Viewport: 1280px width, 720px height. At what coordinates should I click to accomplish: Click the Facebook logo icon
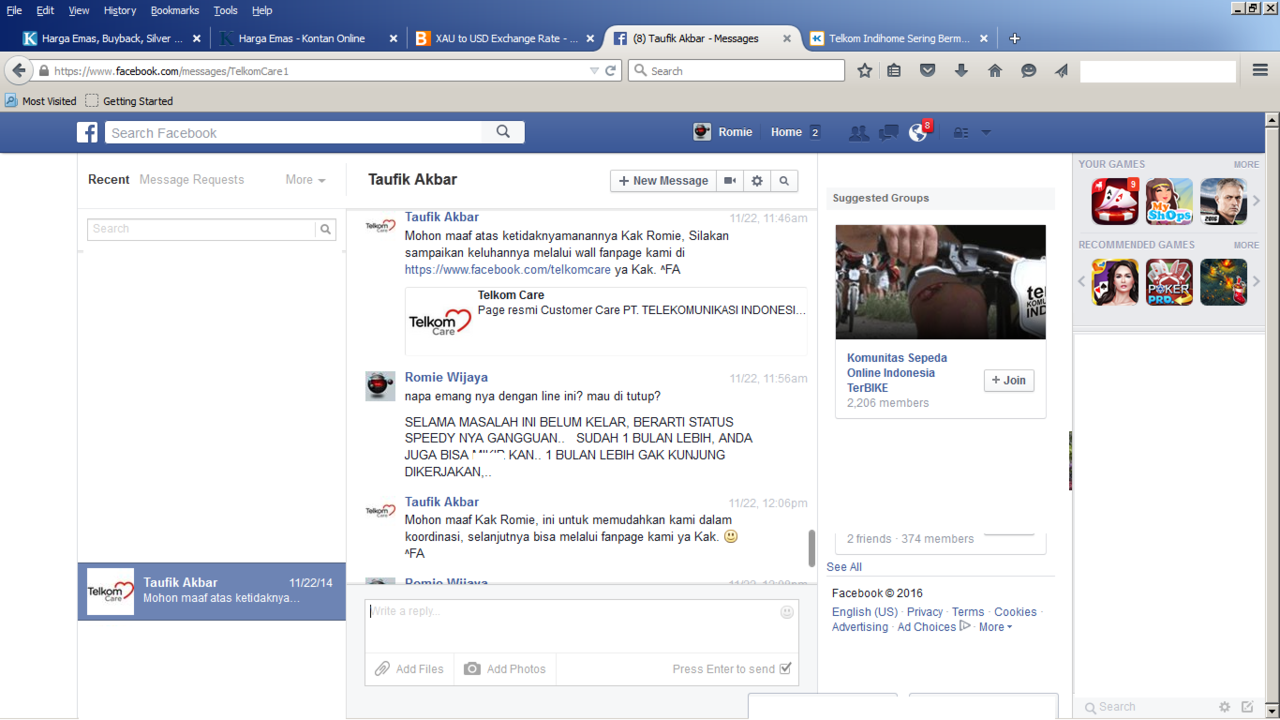click(88, 132)
